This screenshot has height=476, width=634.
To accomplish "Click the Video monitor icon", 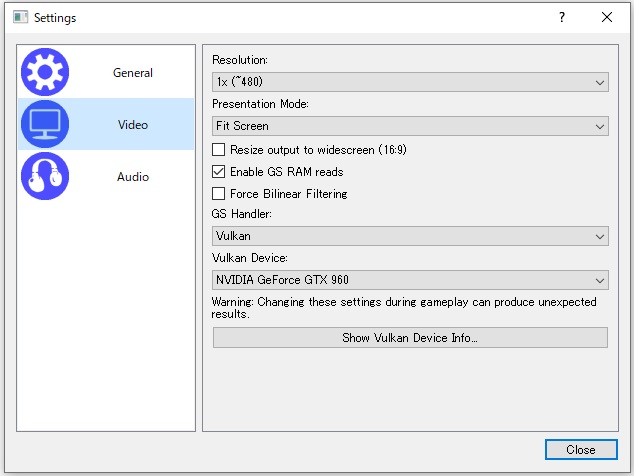I will [x=45, y=125].
